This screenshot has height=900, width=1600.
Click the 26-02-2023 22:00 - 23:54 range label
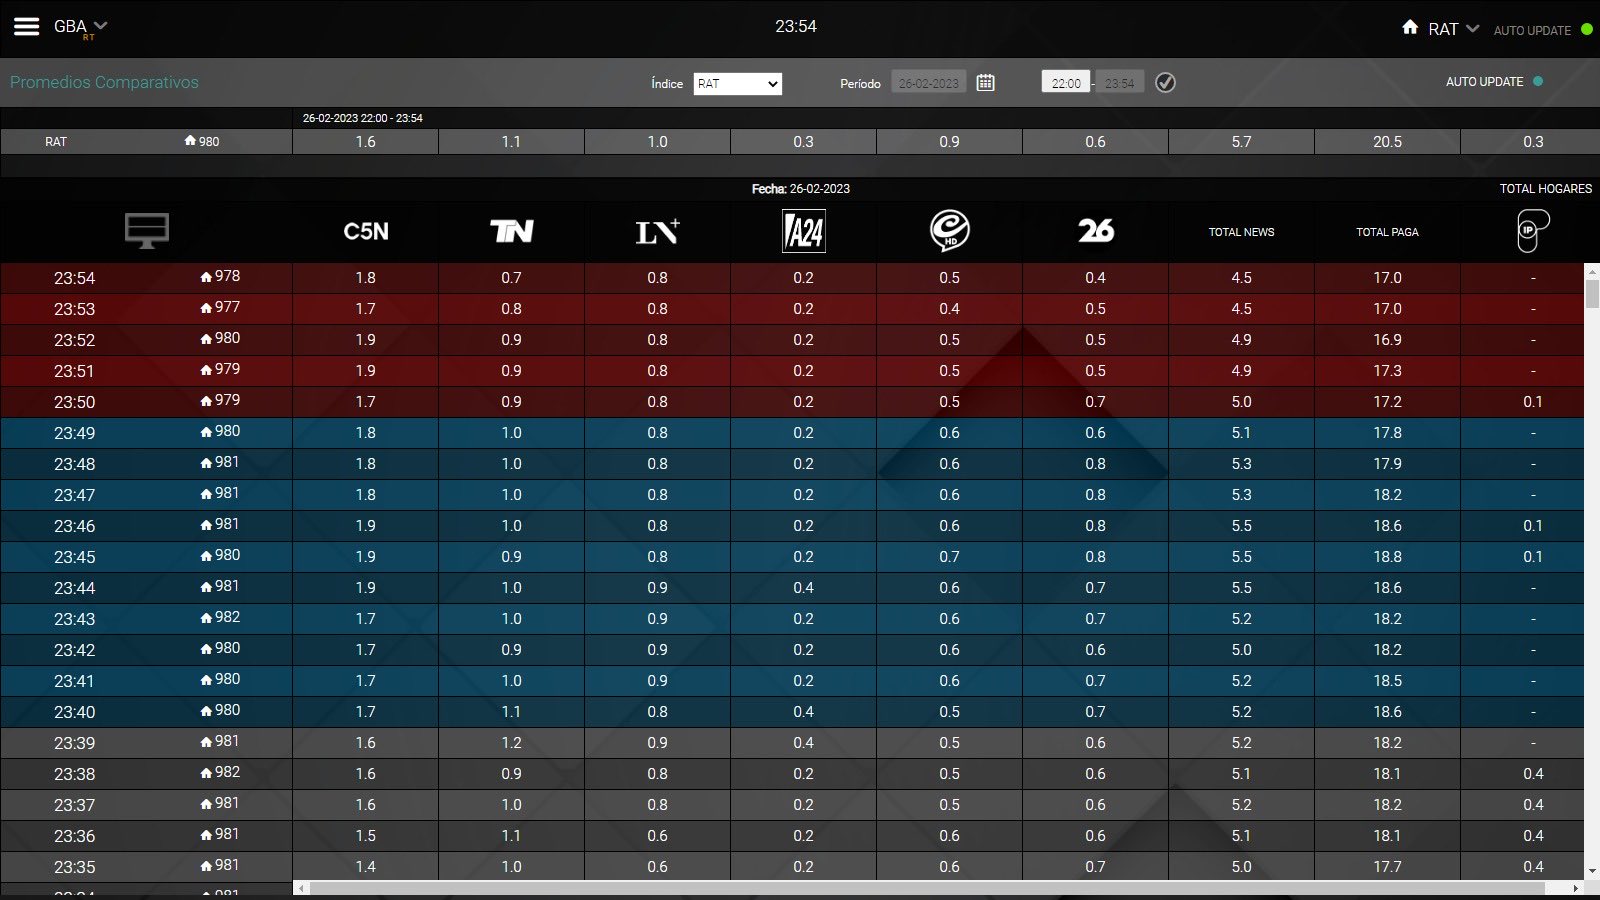(363, 118)
